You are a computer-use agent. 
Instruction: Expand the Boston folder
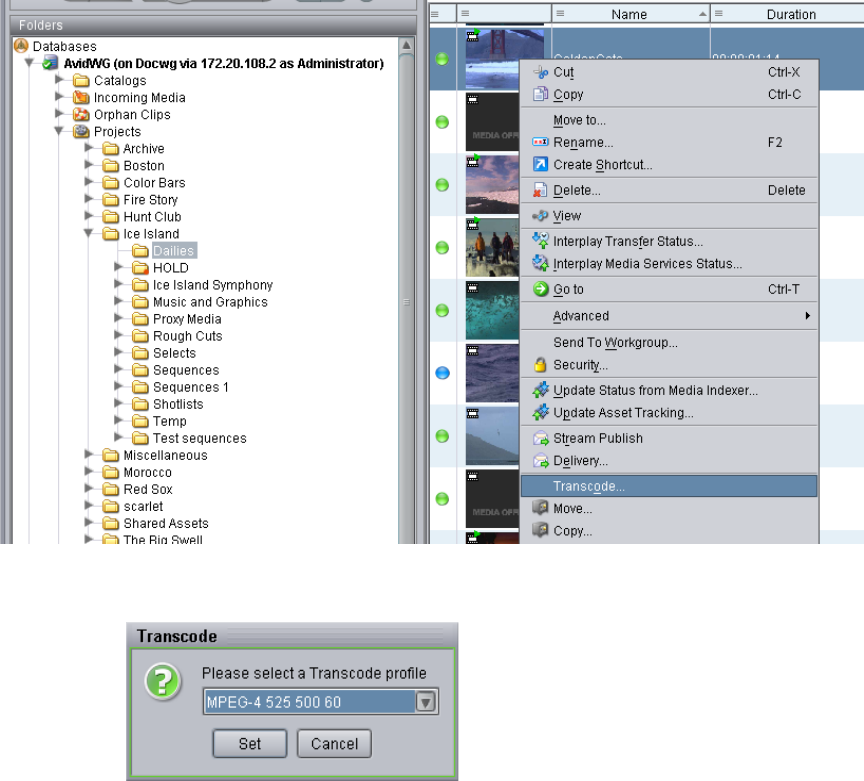tap(89, 165)
